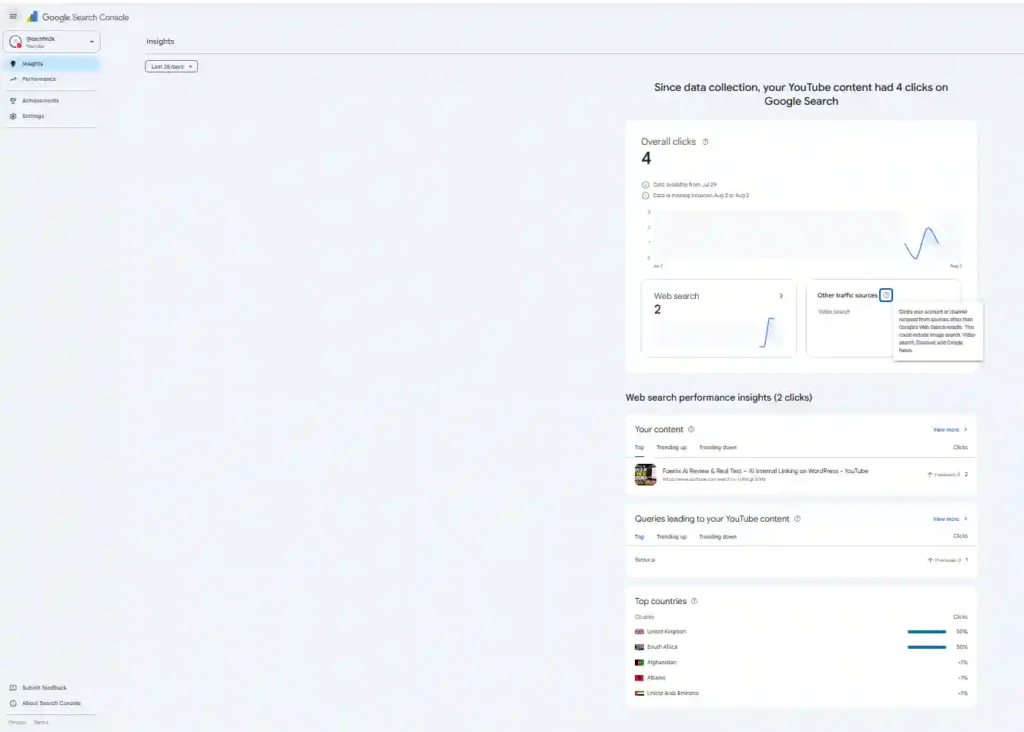Click the United Kingdom 50% progress bar
The height and width of the screenshot is (732, 1024).
[x=927, y=631]
